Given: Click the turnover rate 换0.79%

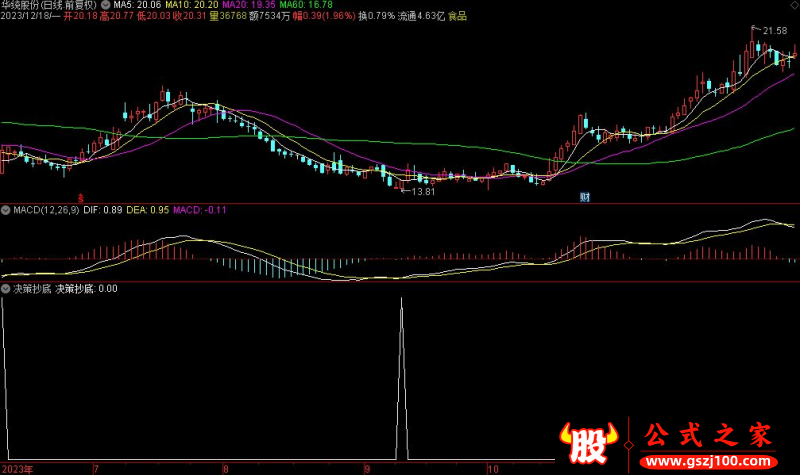Looking at the screenshot, I should click(x=377, y=16).
